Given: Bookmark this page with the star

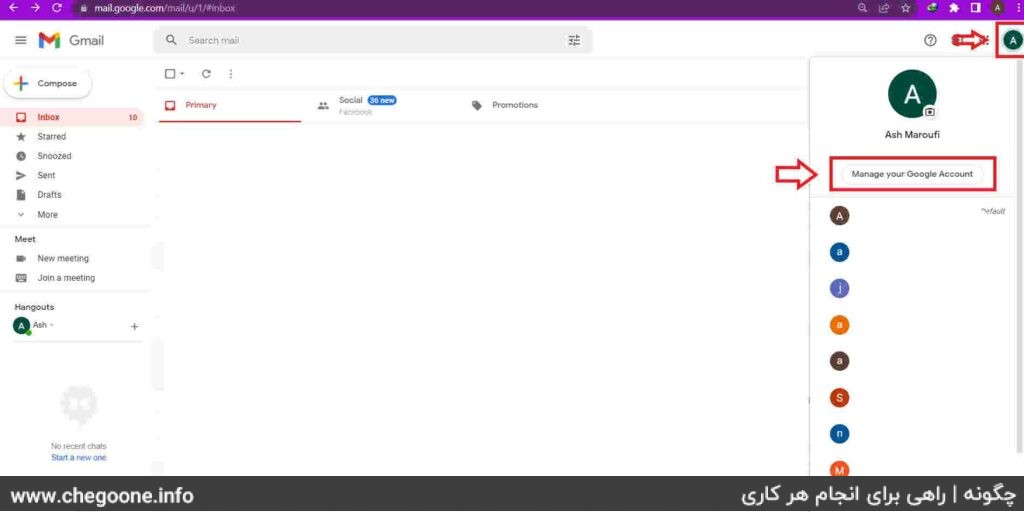Looking at the screenshot, I should pyautogui.click(x=905, y=8).
